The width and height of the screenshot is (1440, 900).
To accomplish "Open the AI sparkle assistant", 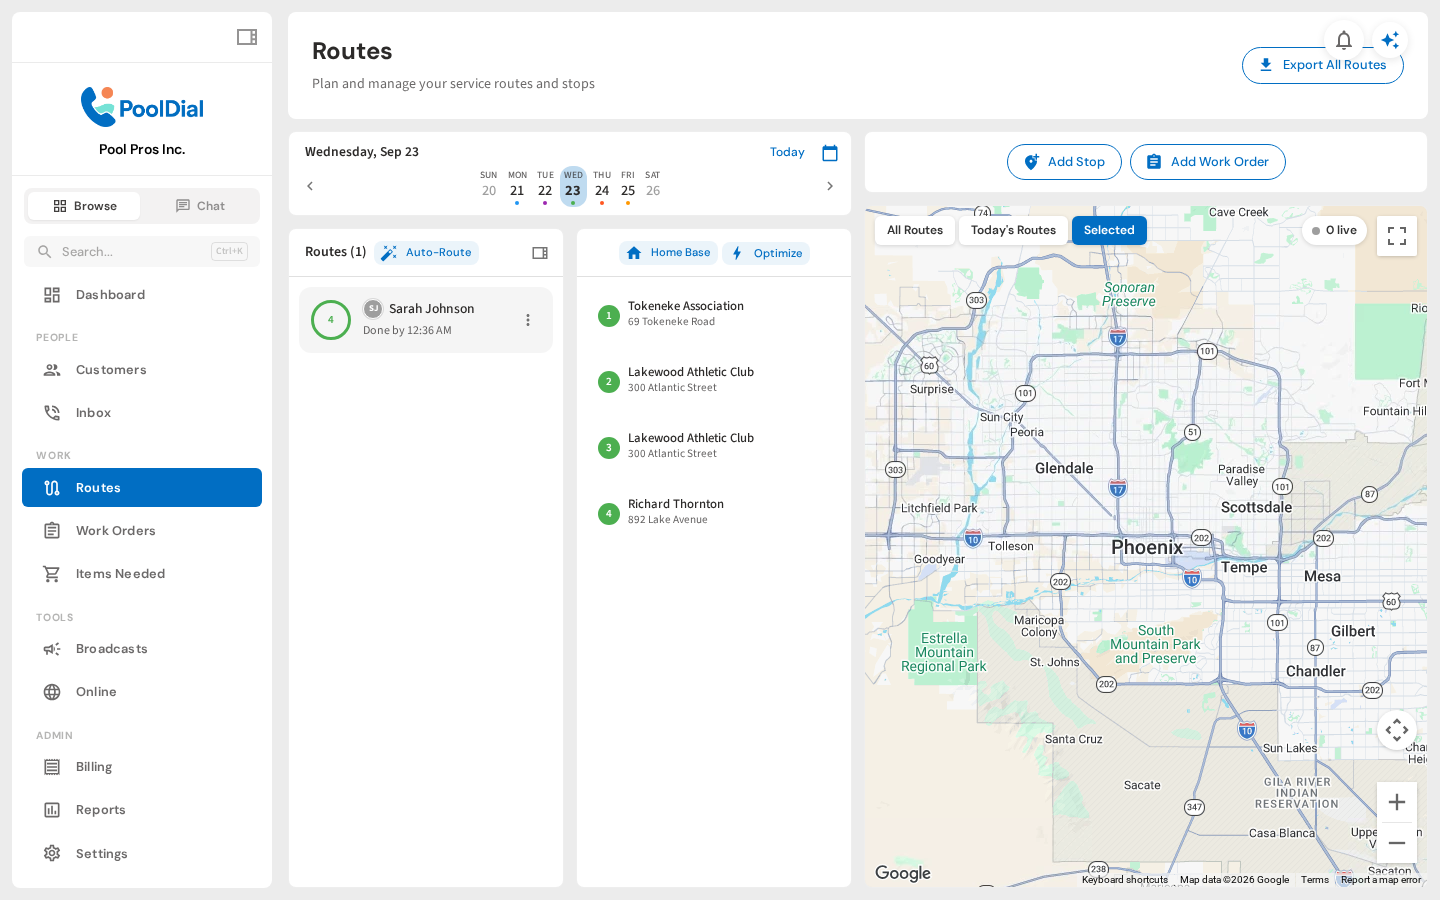I will coord(1390,40).
